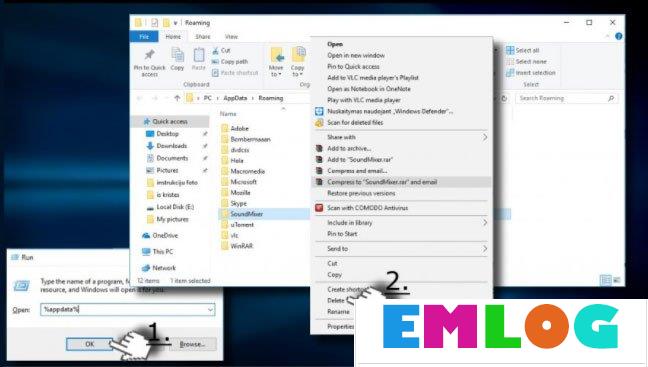The width and height of the screenshot is (648, 367).
Task: Choose Open in context menu
Action: click(335, 44)
